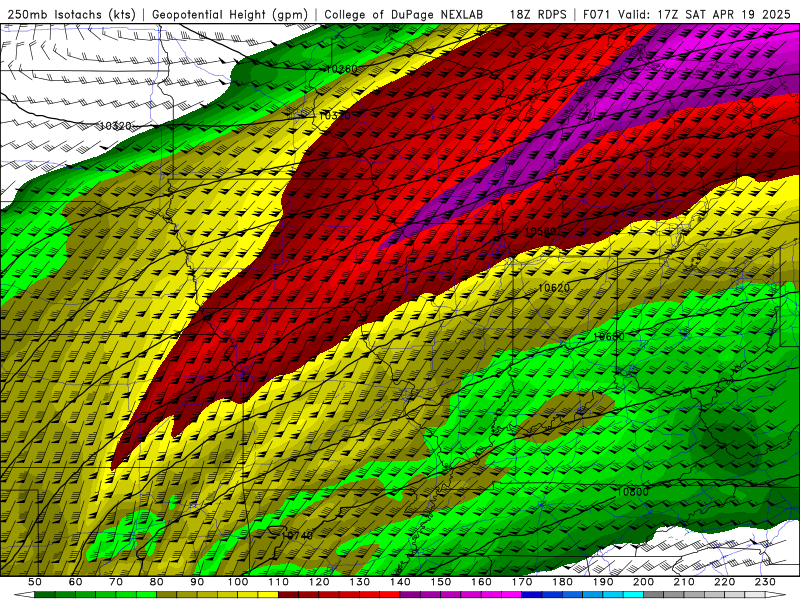This screenshot has height=600, width=800.
Task: Select the 200 tick on the color scale
Action: [x=643, y=582]
